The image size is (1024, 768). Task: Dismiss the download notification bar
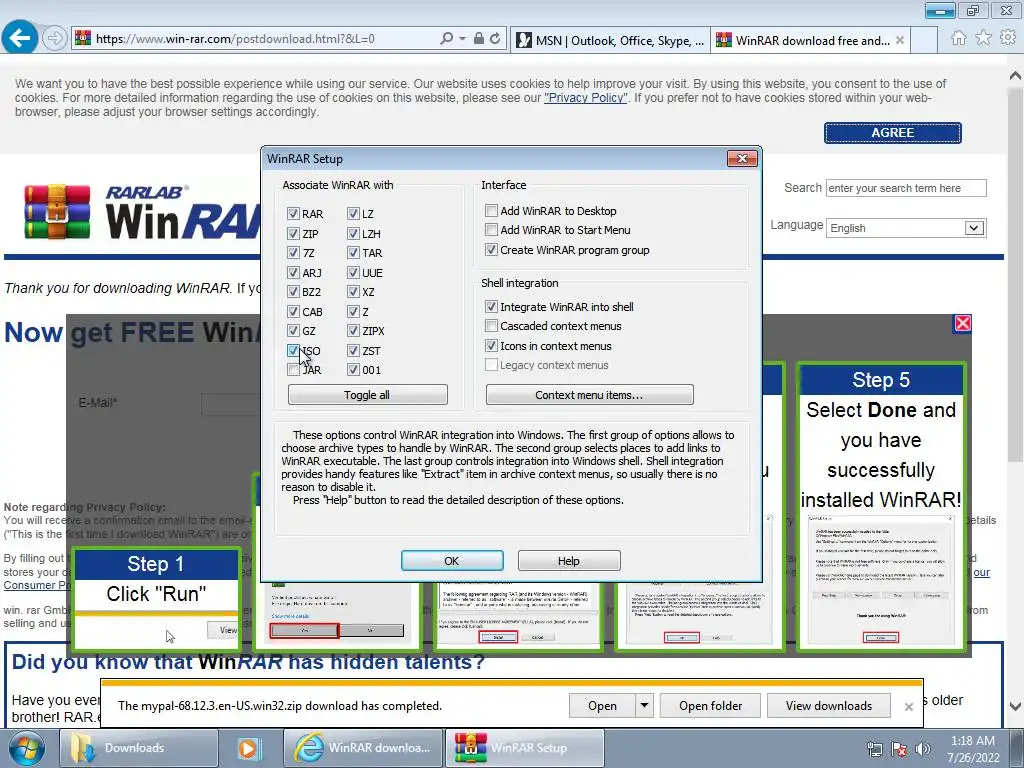tap(908, 707)
